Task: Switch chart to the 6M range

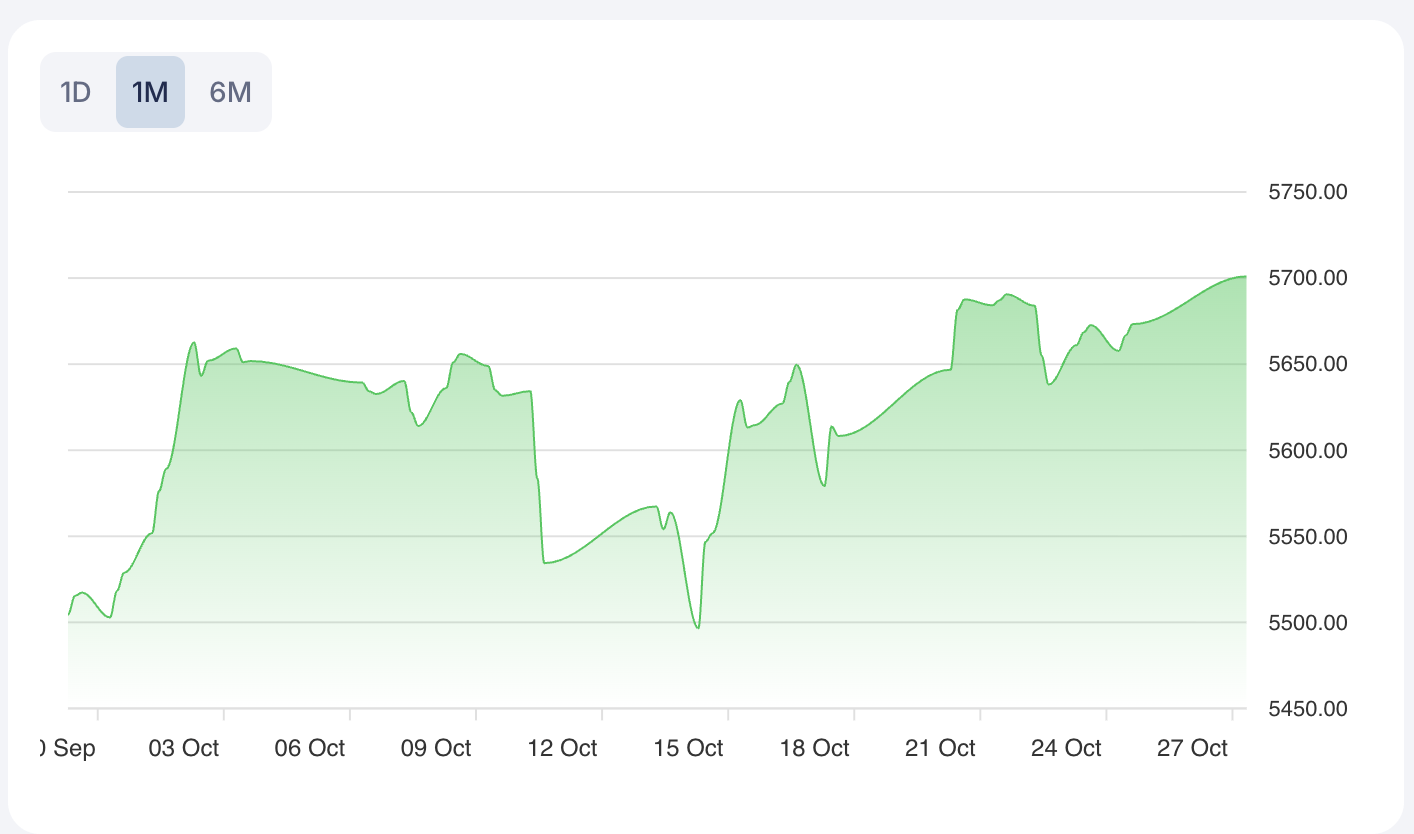Action: pyautogui.click(x=230, y=92)
